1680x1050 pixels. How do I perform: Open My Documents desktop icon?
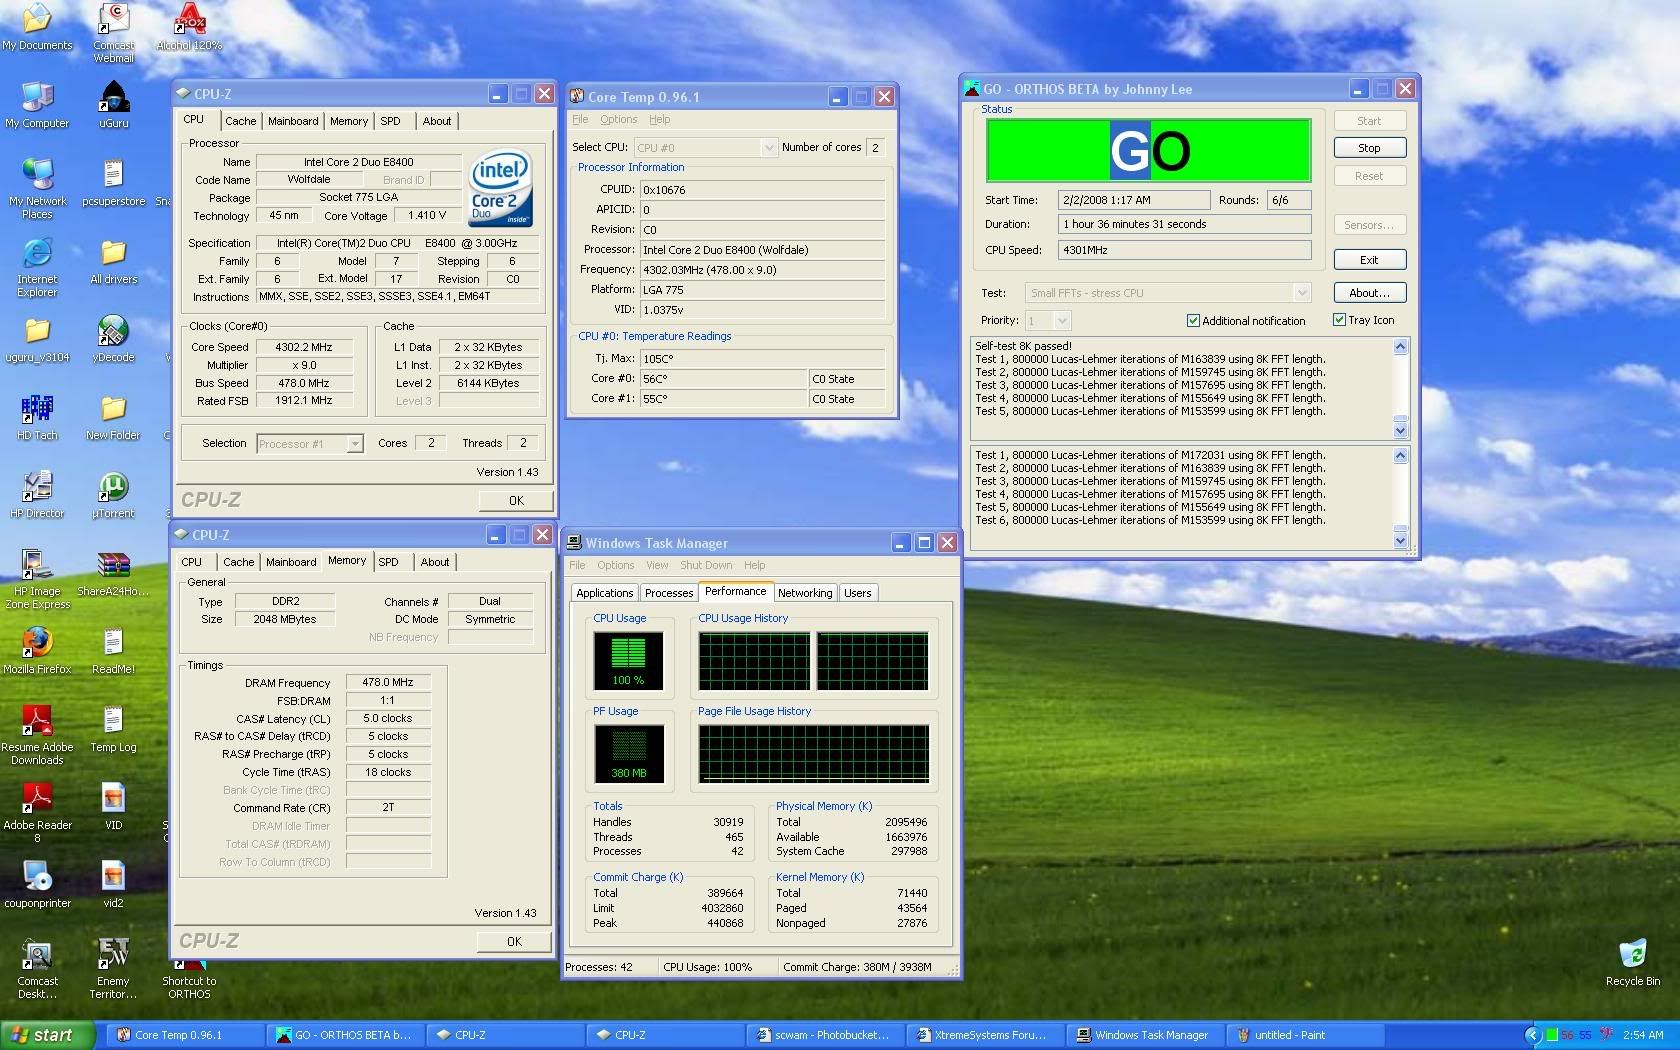(x=37, y=26)
